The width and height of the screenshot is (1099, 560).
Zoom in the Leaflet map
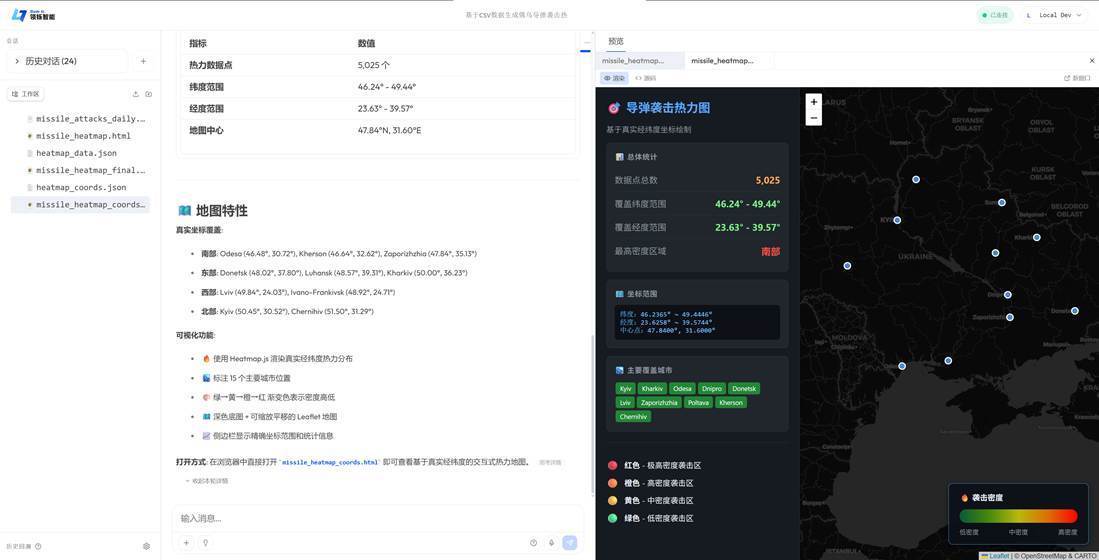[814, 102]
